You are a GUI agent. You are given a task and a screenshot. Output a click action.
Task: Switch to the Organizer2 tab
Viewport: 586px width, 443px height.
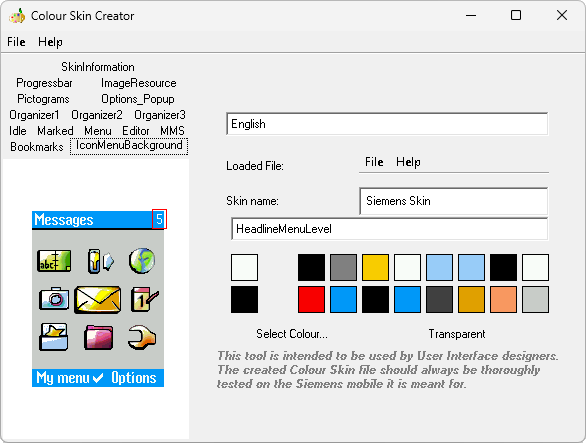click(97, 115)
